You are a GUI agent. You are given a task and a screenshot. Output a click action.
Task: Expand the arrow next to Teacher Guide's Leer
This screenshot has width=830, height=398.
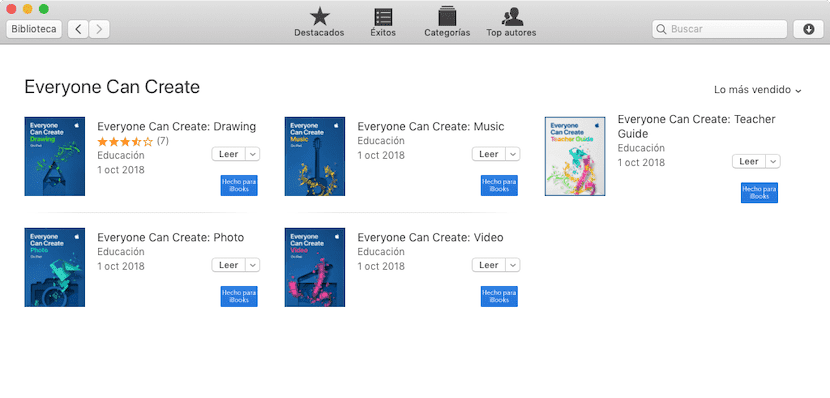click(773, 161)
